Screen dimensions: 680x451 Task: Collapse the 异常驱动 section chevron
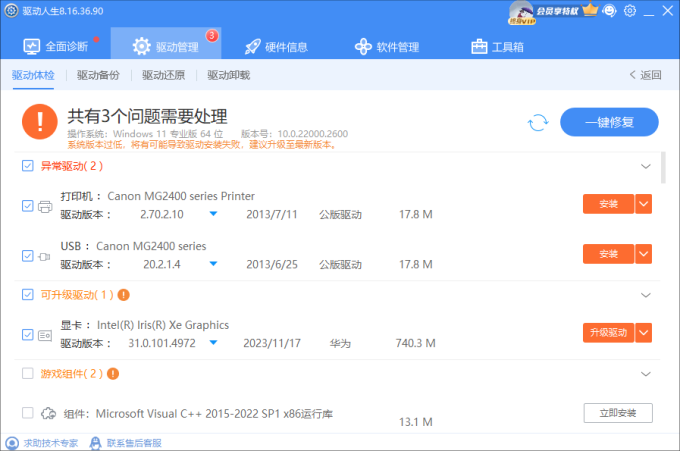point(646,166)
